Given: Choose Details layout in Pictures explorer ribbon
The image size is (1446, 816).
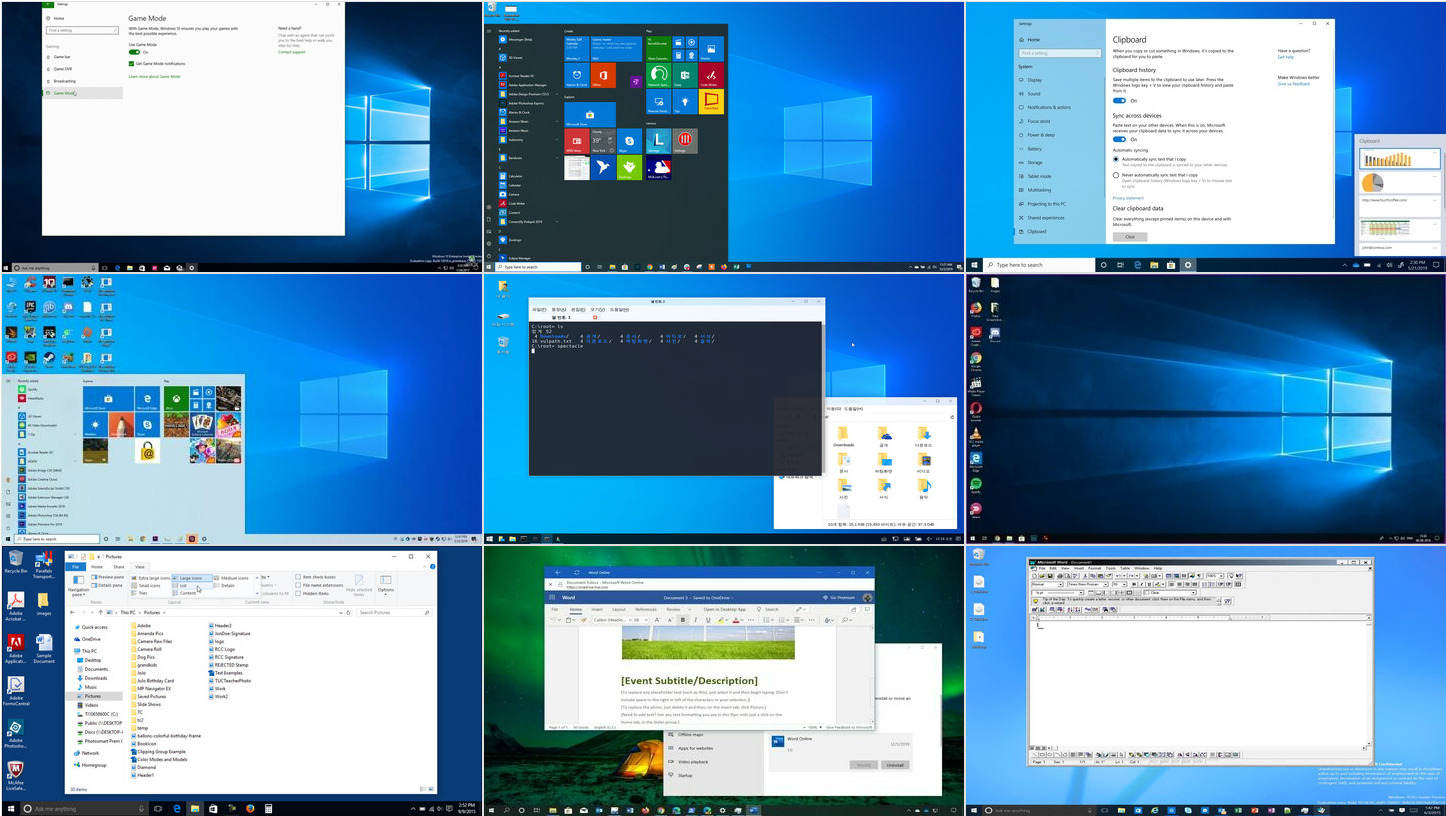Looking at the screenshot, I should tap(225, 586).
